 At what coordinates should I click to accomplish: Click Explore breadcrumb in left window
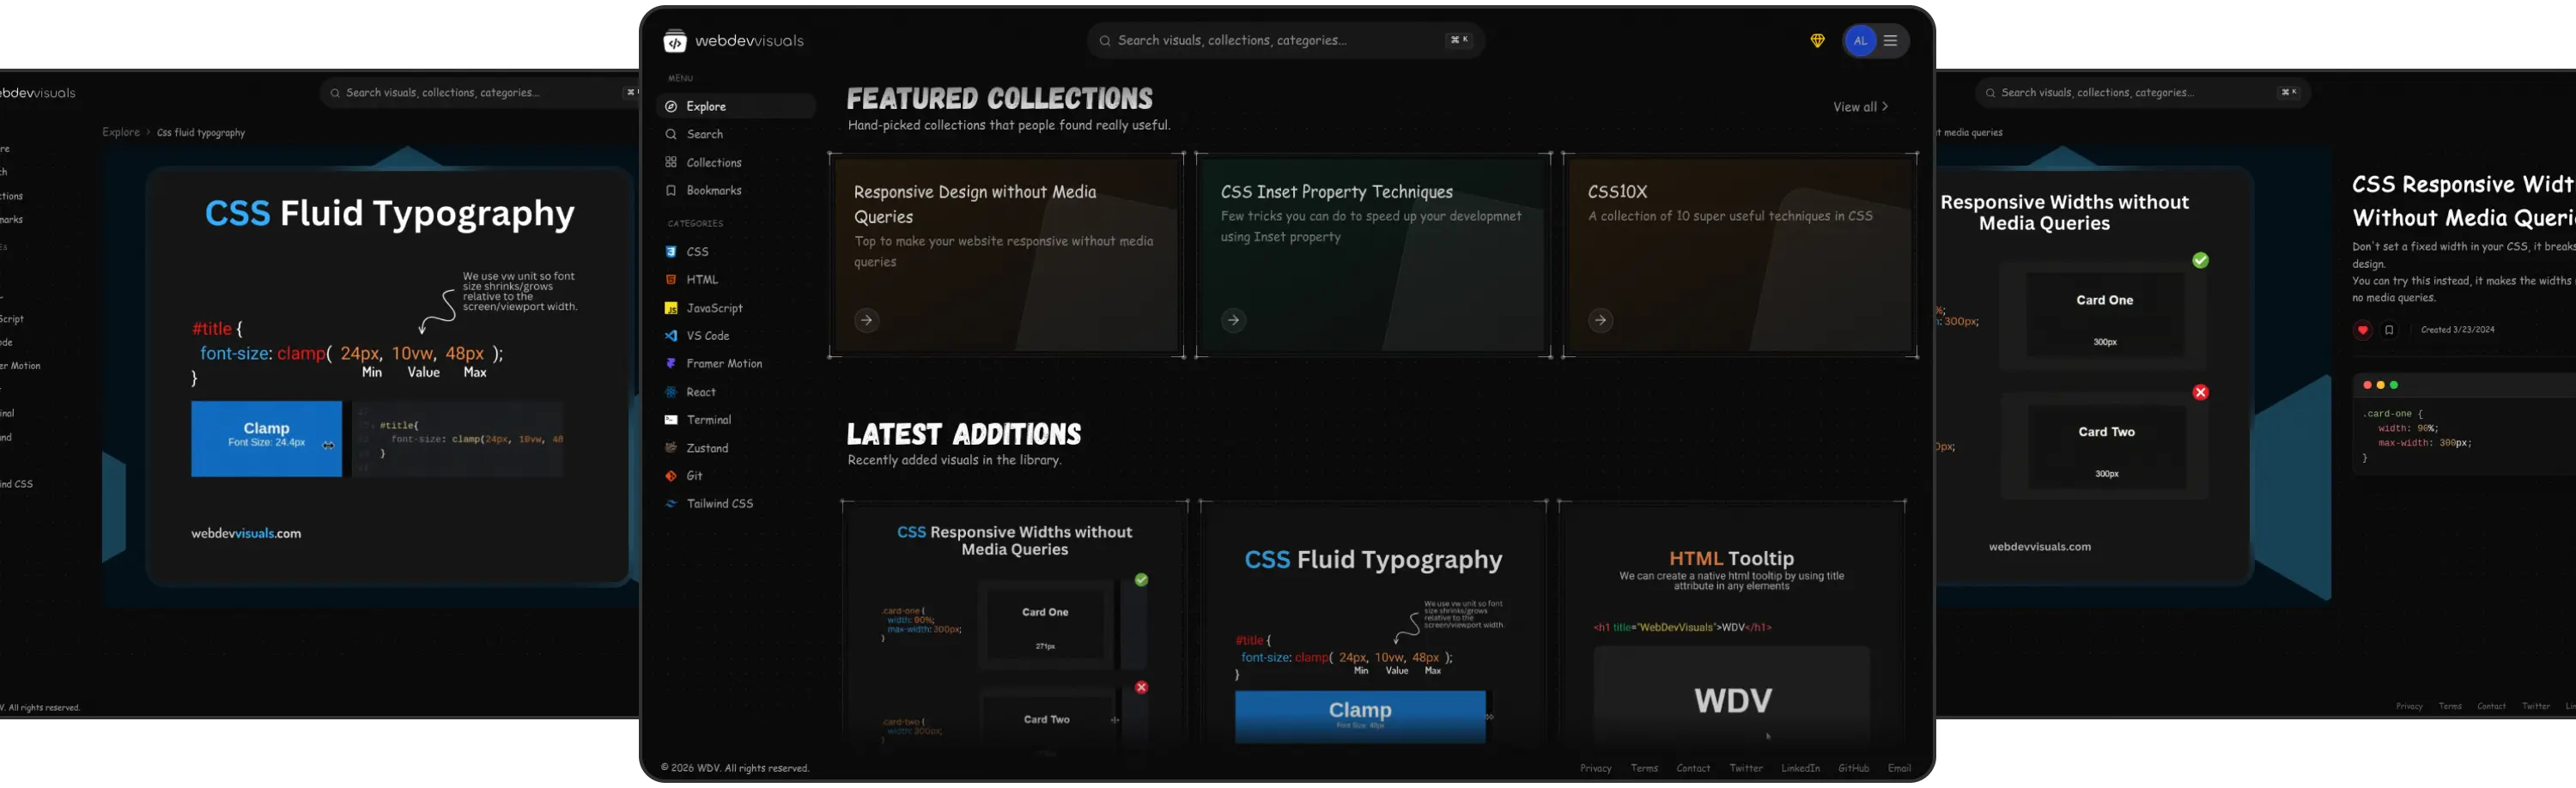(x=121, y=132)
